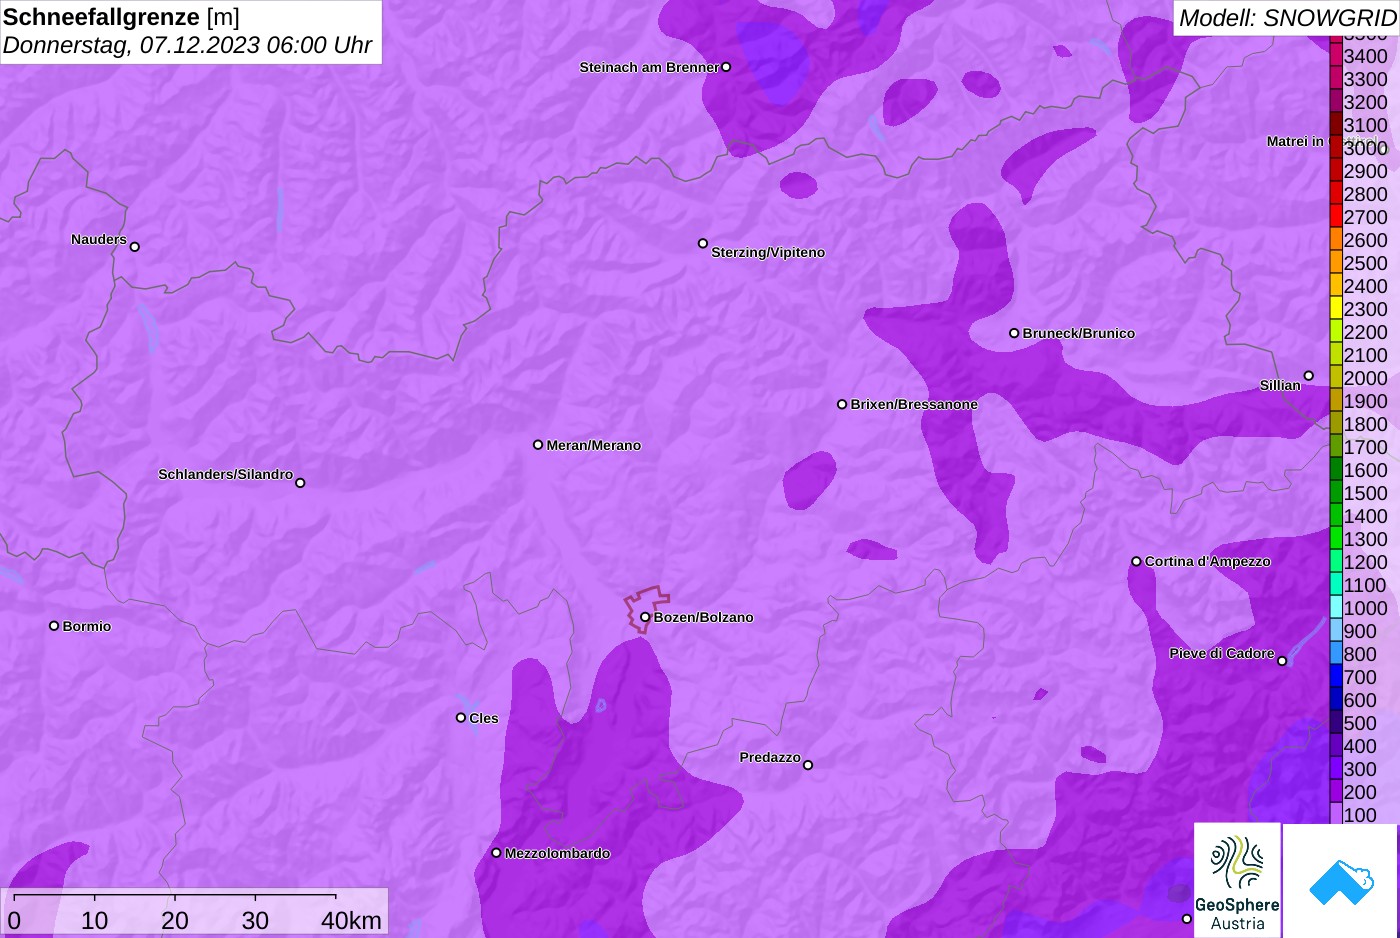Select the yellow 2300 m legend swatch
Viewport: 1400px width, 938px height.
click(1335, 309)
